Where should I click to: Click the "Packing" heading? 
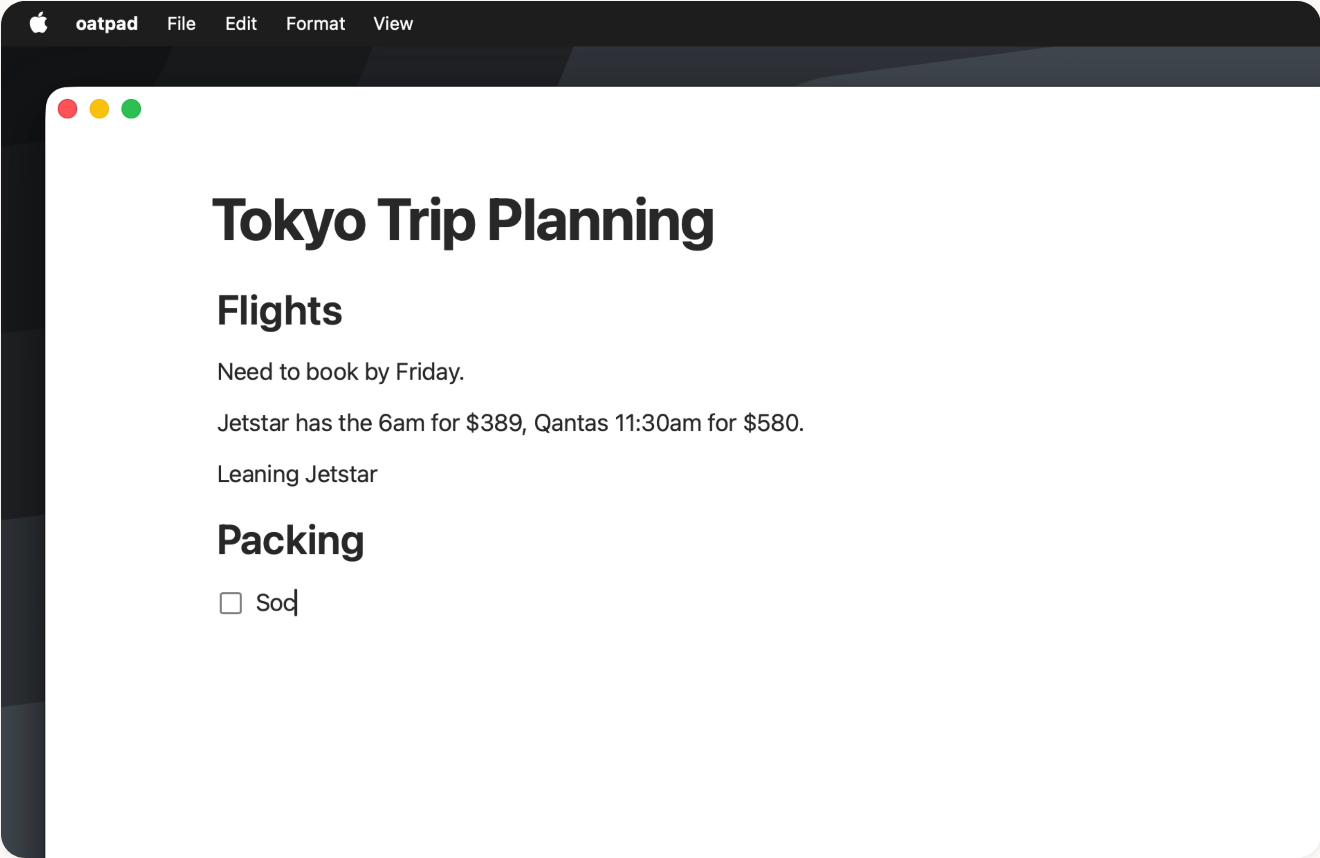pyautogui.click(x=291, y=540)
